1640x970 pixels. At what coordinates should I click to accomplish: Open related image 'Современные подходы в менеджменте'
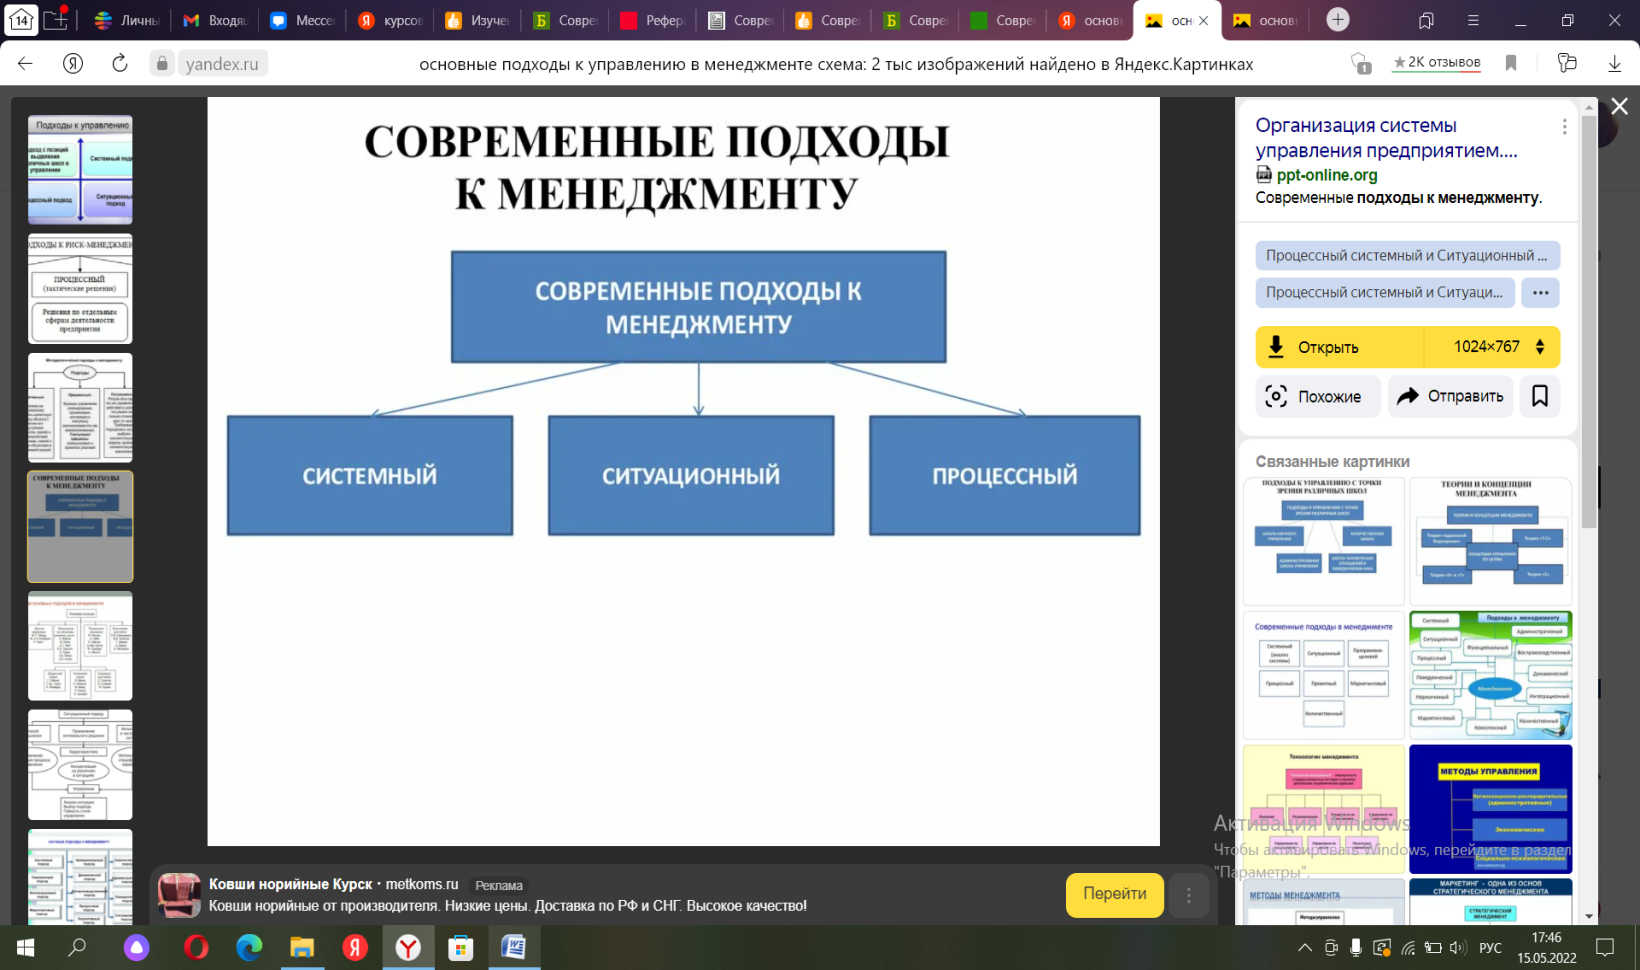pyautogui.click(x=1324, y=675)
